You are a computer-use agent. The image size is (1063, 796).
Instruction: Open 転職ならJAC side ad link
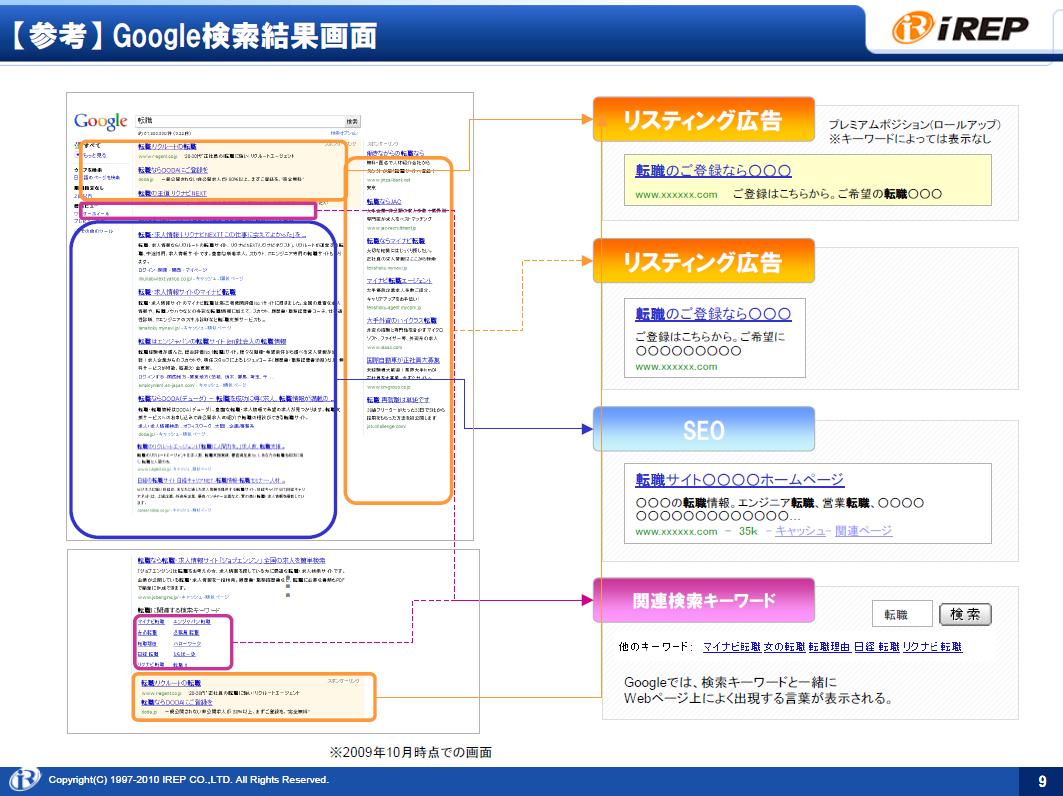(x=384, y=201)
